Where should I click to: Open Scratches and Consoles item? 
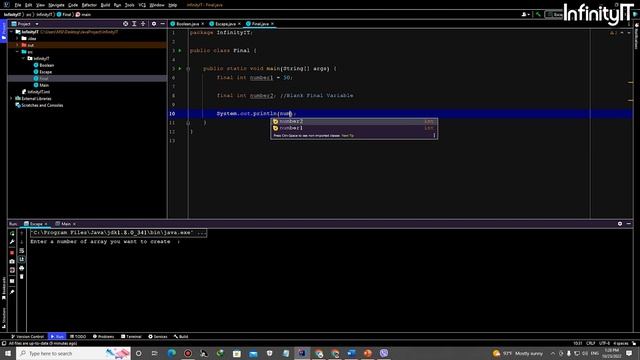(x=42, y=105)
